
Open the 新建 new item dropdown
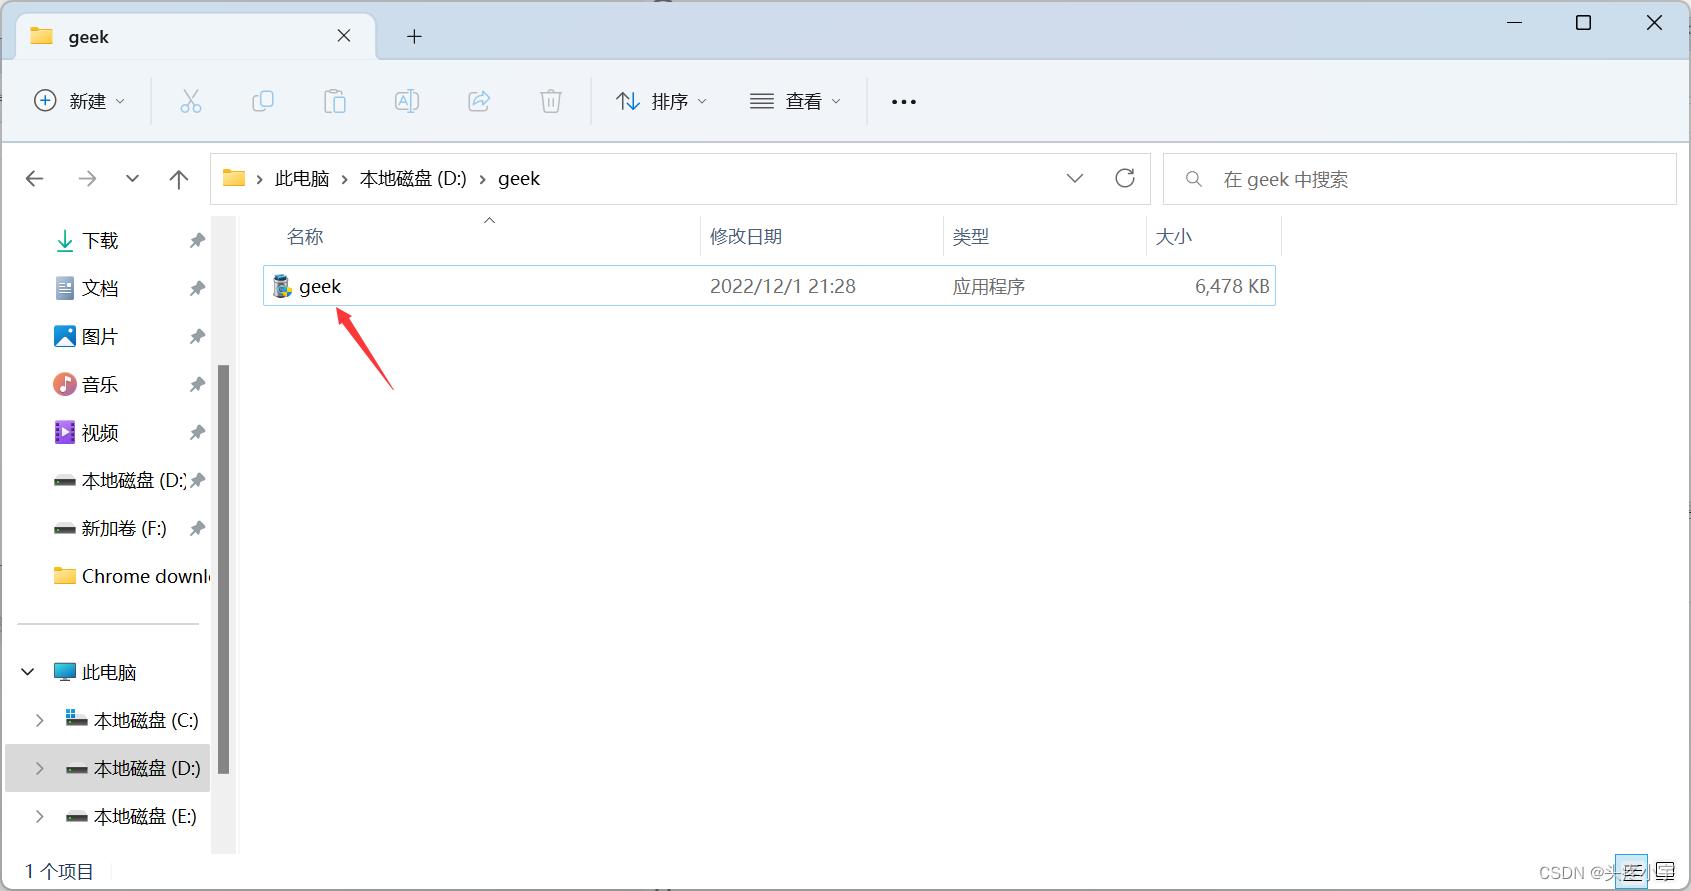tap(79, 101)
